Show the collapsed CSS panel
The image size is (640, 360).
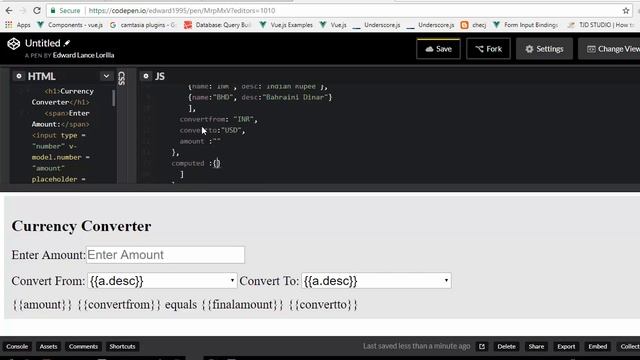tap(121, 78)
